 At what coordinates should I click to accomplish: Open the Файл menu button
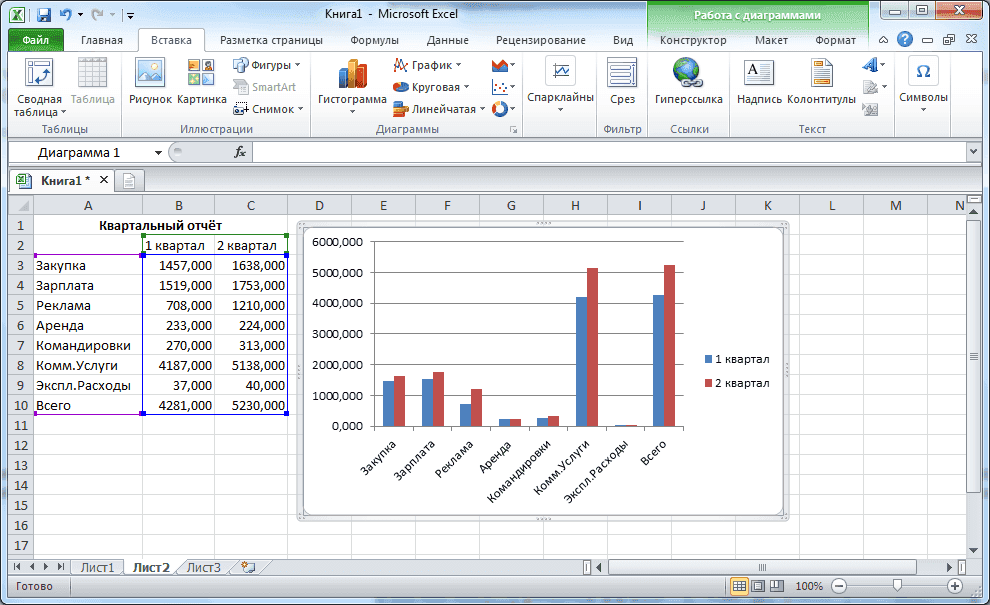coord(35,40)
